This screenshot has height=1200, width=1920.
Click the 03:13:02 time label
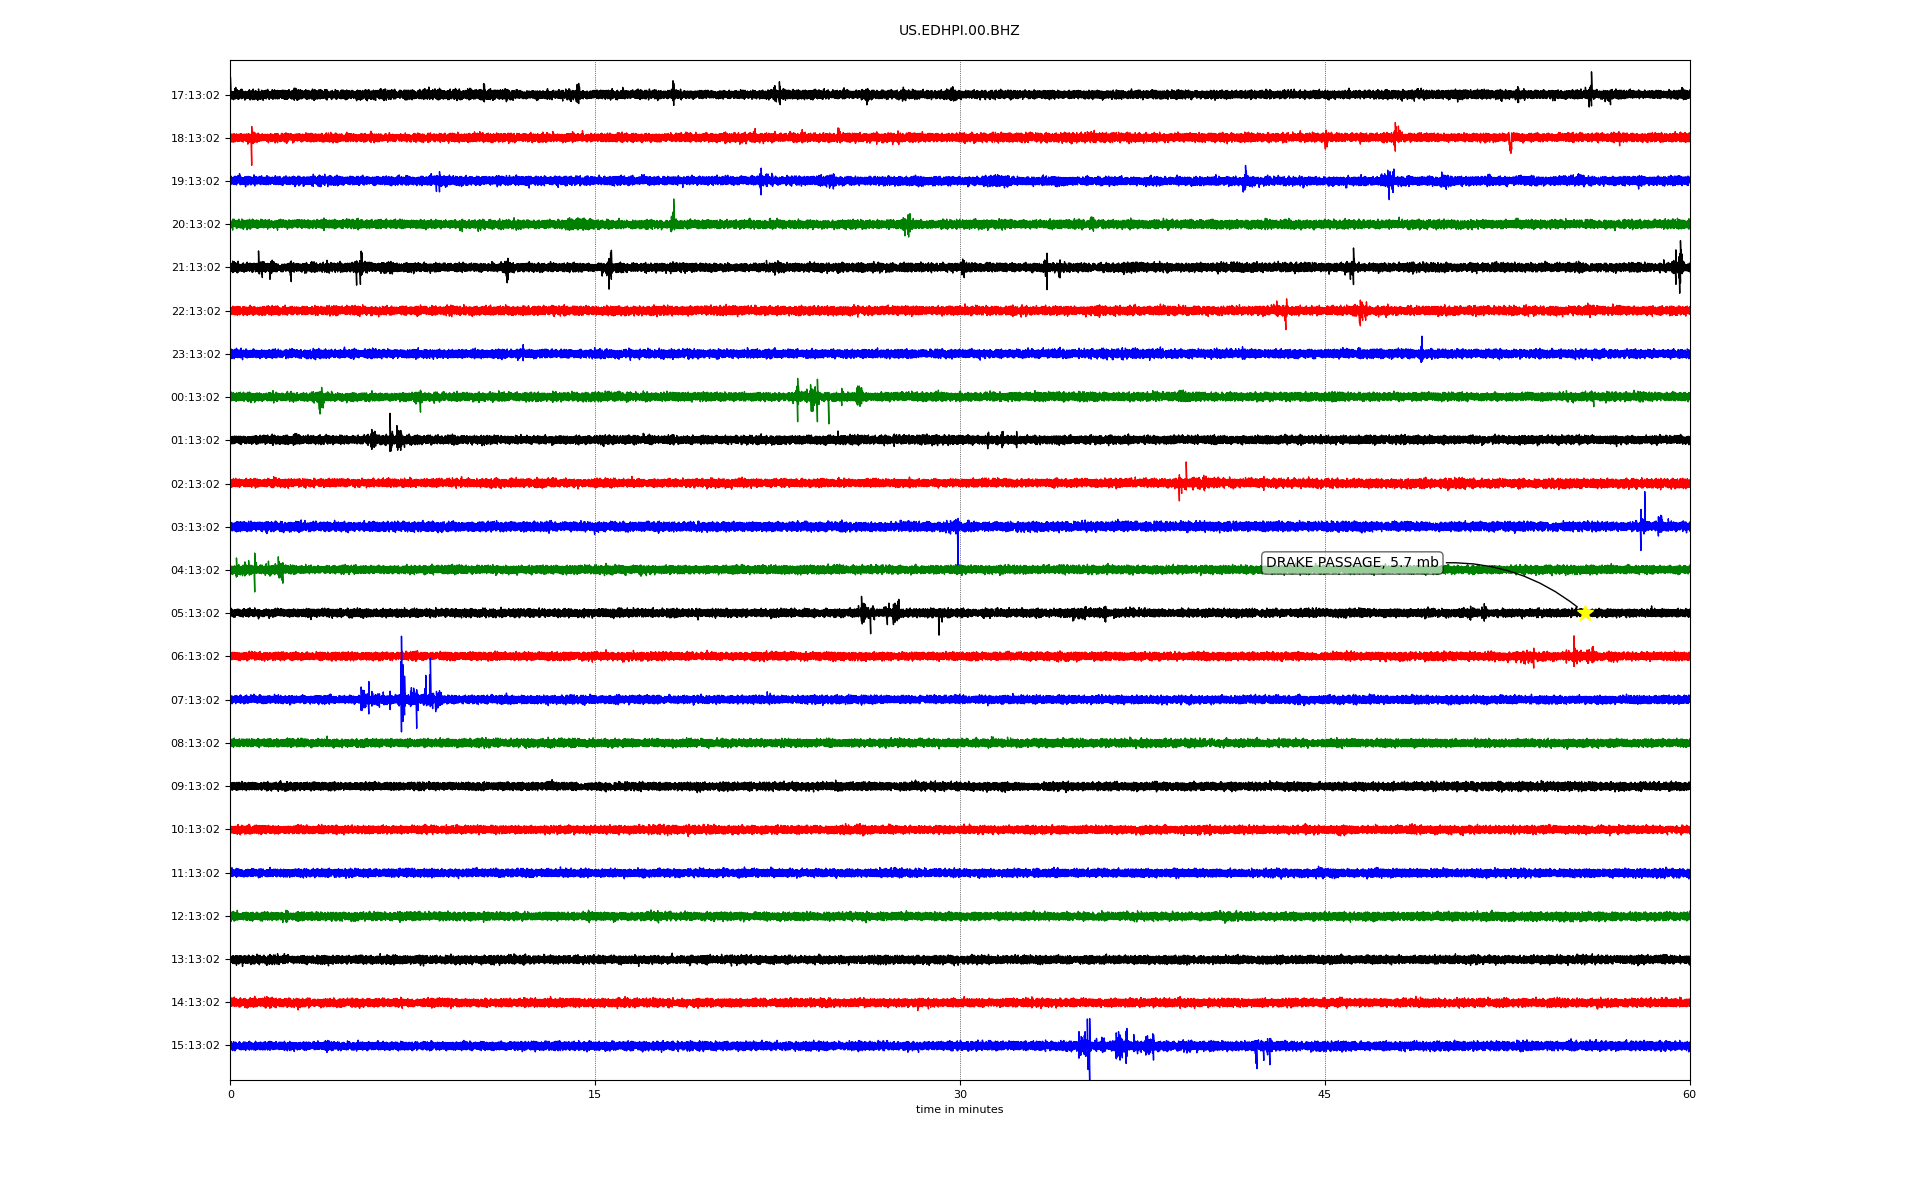click(195, 528)
